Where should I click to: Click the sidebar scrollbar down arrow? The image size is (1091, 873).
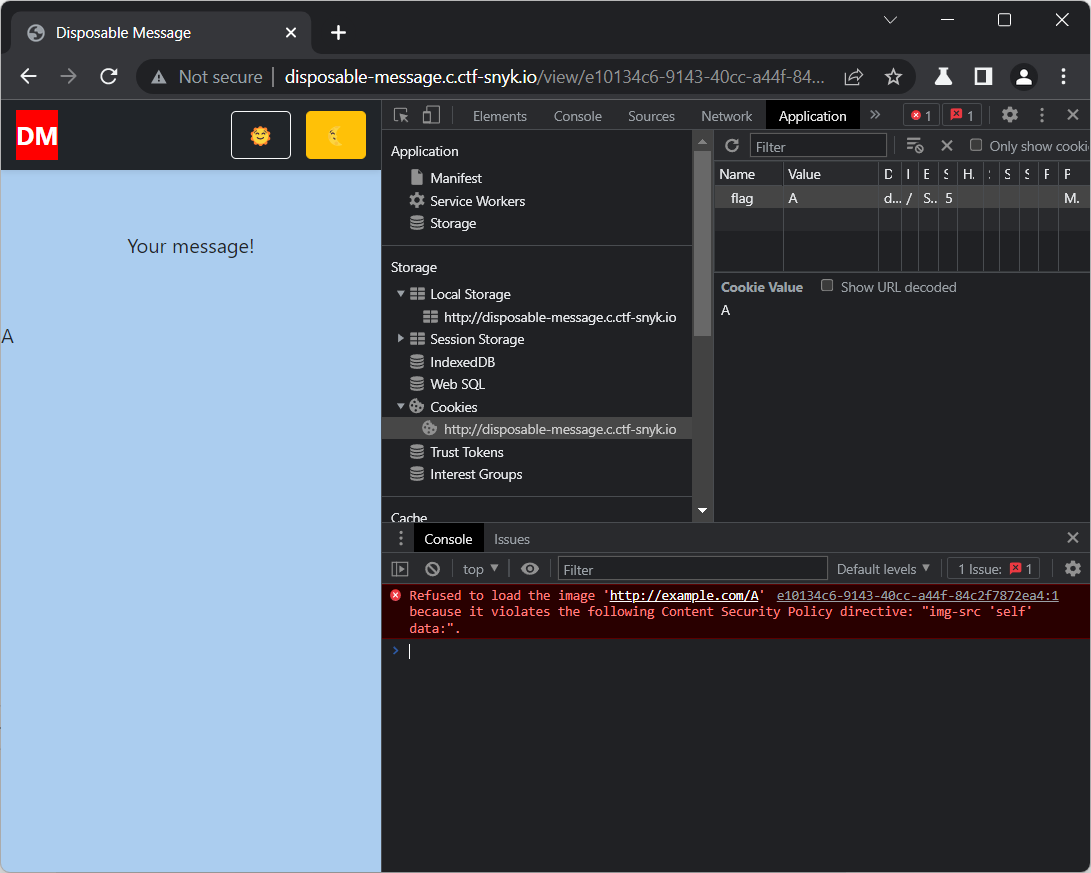point(703,511)
